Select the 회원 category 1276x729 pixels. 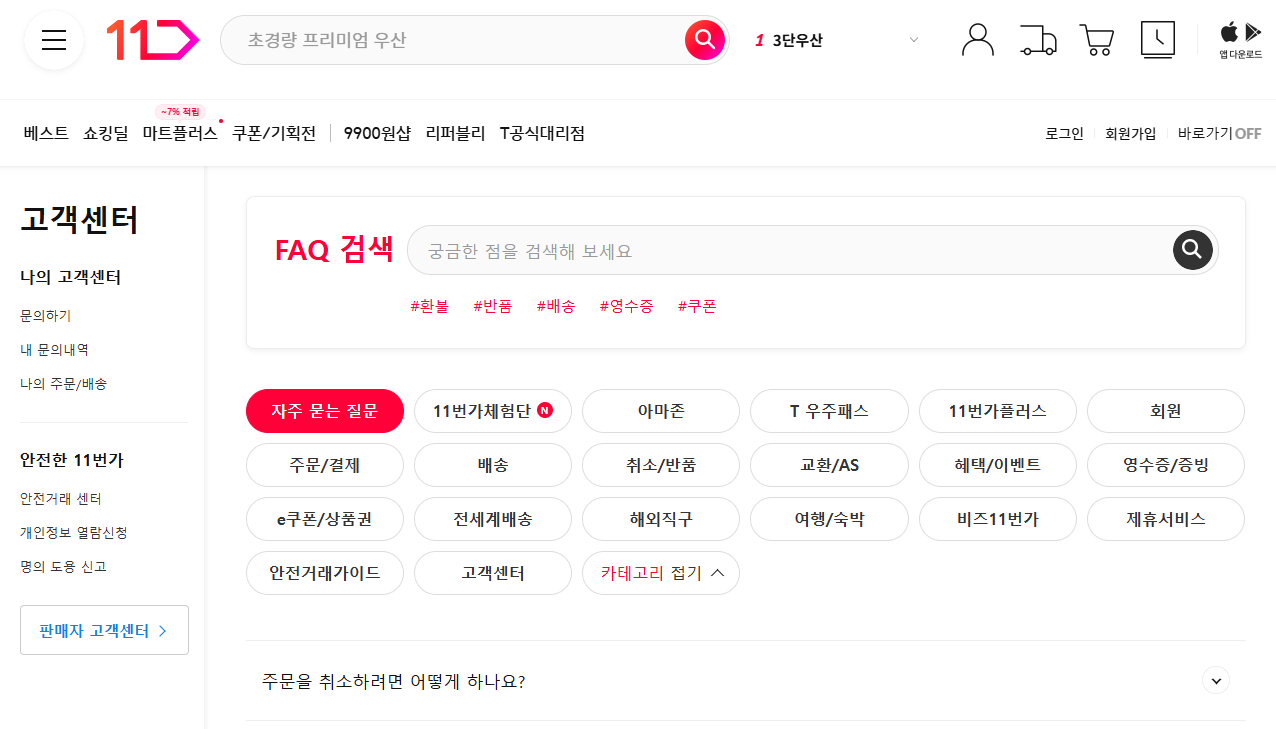point(1166,411)
